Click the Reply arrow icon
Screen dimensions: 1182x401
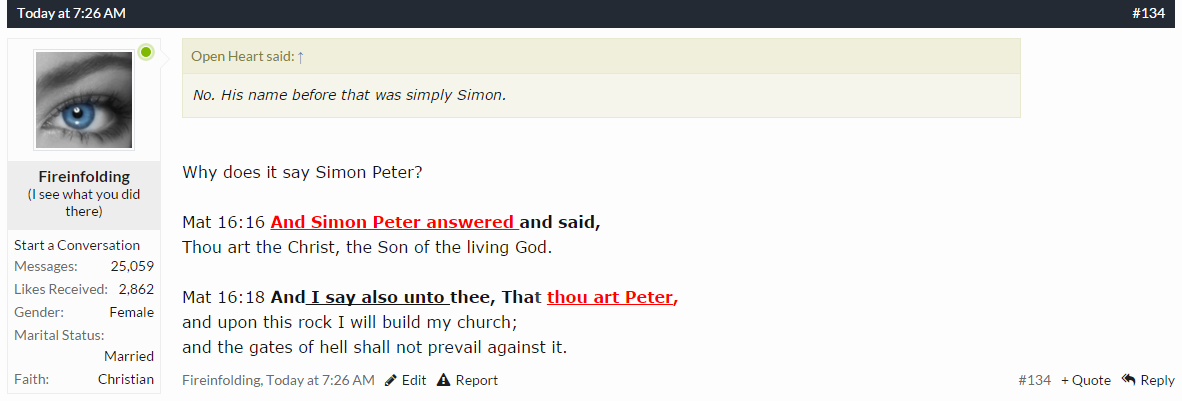1129,380
